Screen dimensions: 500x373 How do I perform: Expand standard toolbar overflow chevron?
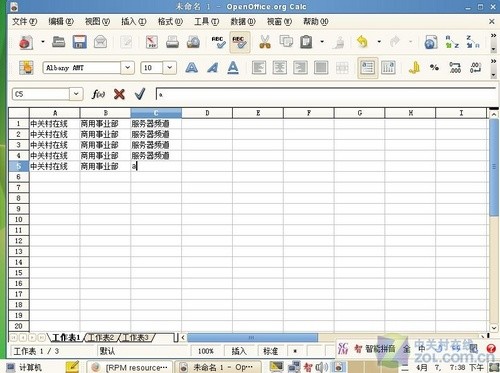pos(494,35)
